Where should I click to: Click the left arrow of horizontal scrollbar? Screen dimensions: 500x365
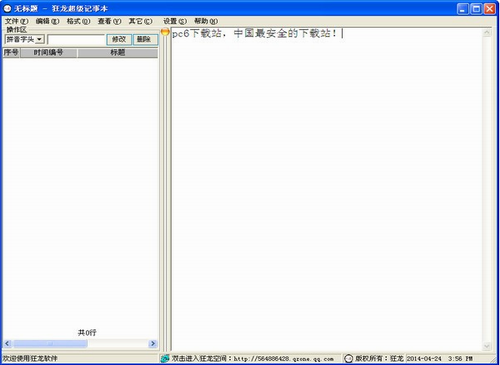[x=7, y=343]
